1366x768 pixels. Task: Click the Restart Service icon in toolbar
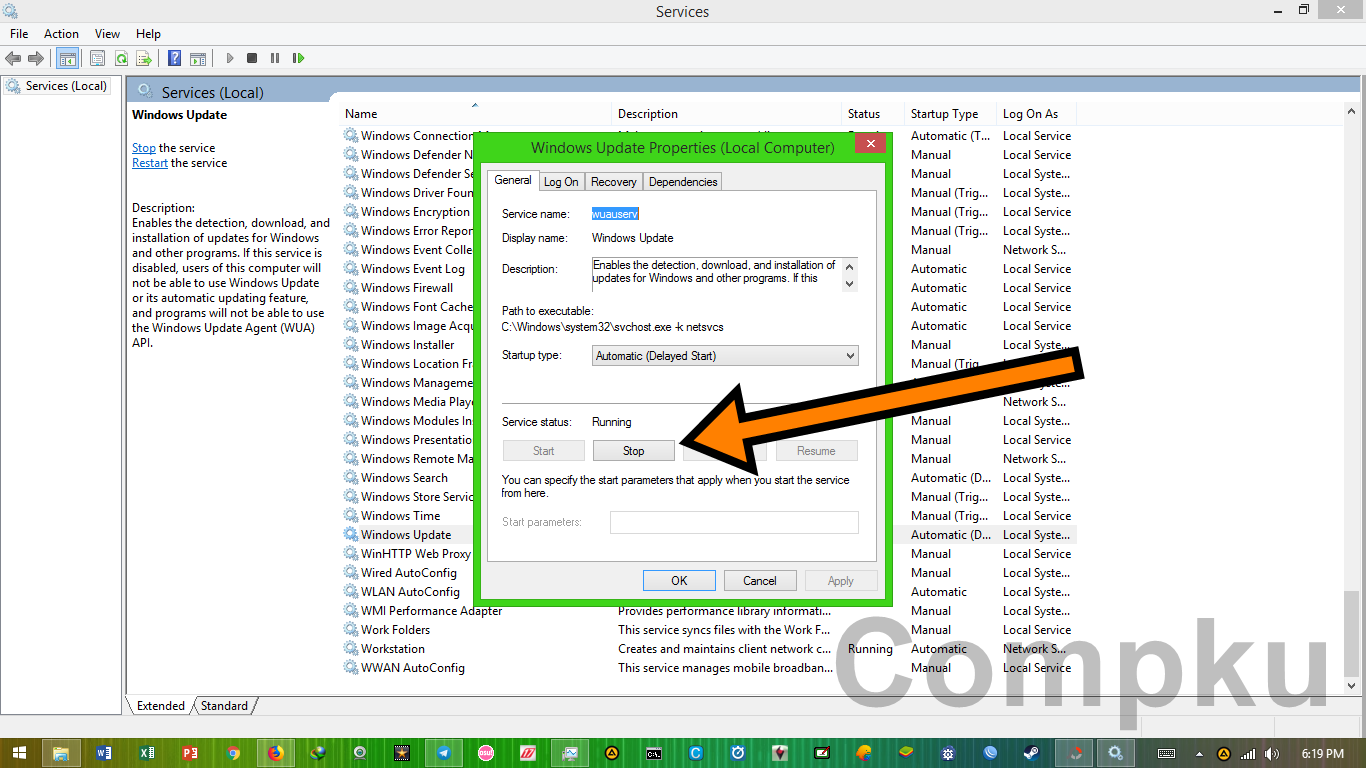[298, 58]
